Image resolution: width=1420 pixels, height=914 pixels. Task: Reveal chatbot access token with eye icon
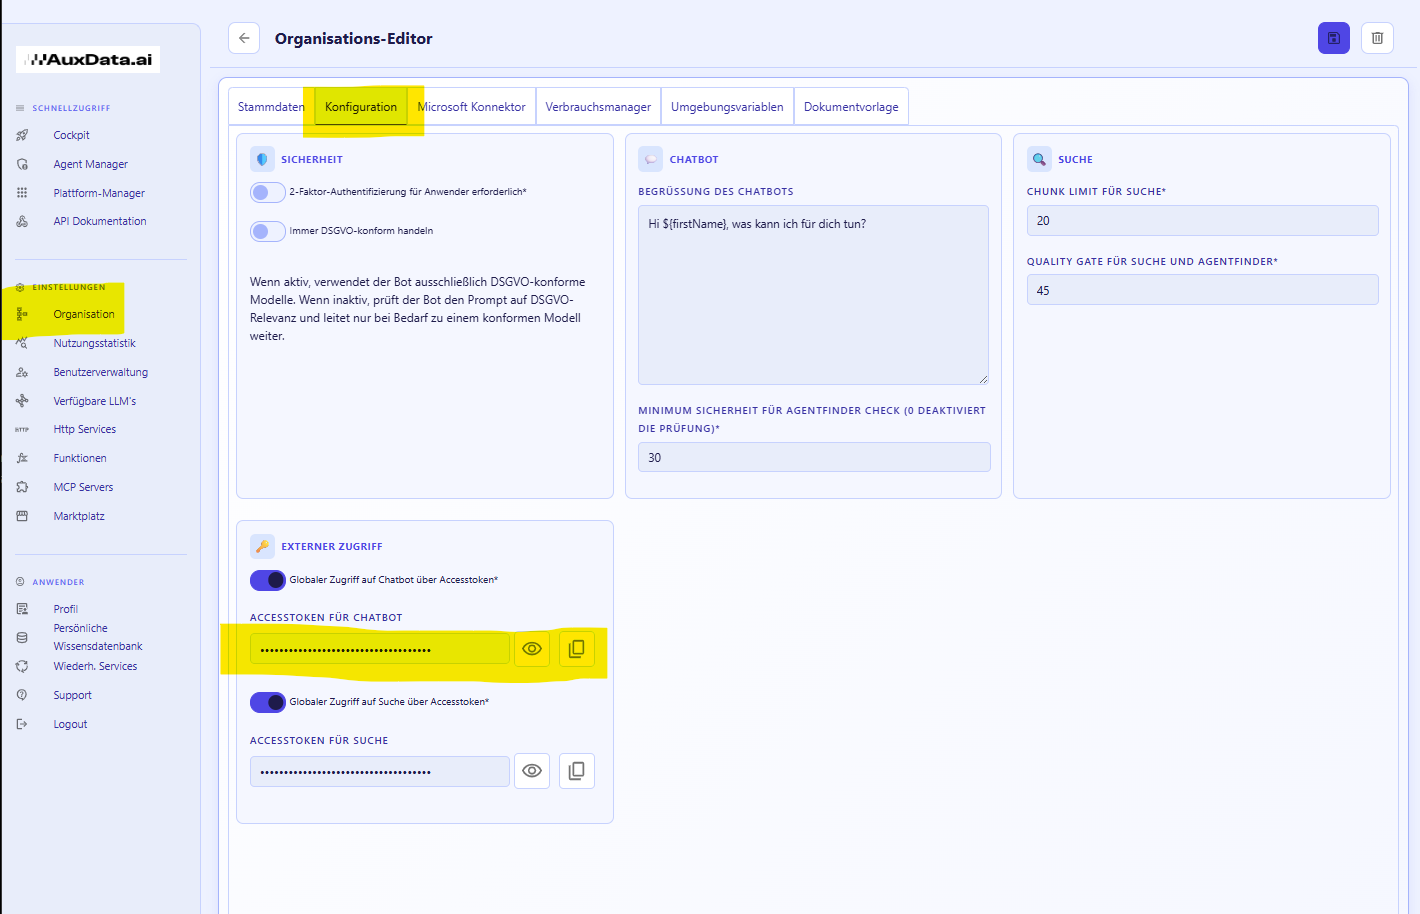[x=532, y=649]
